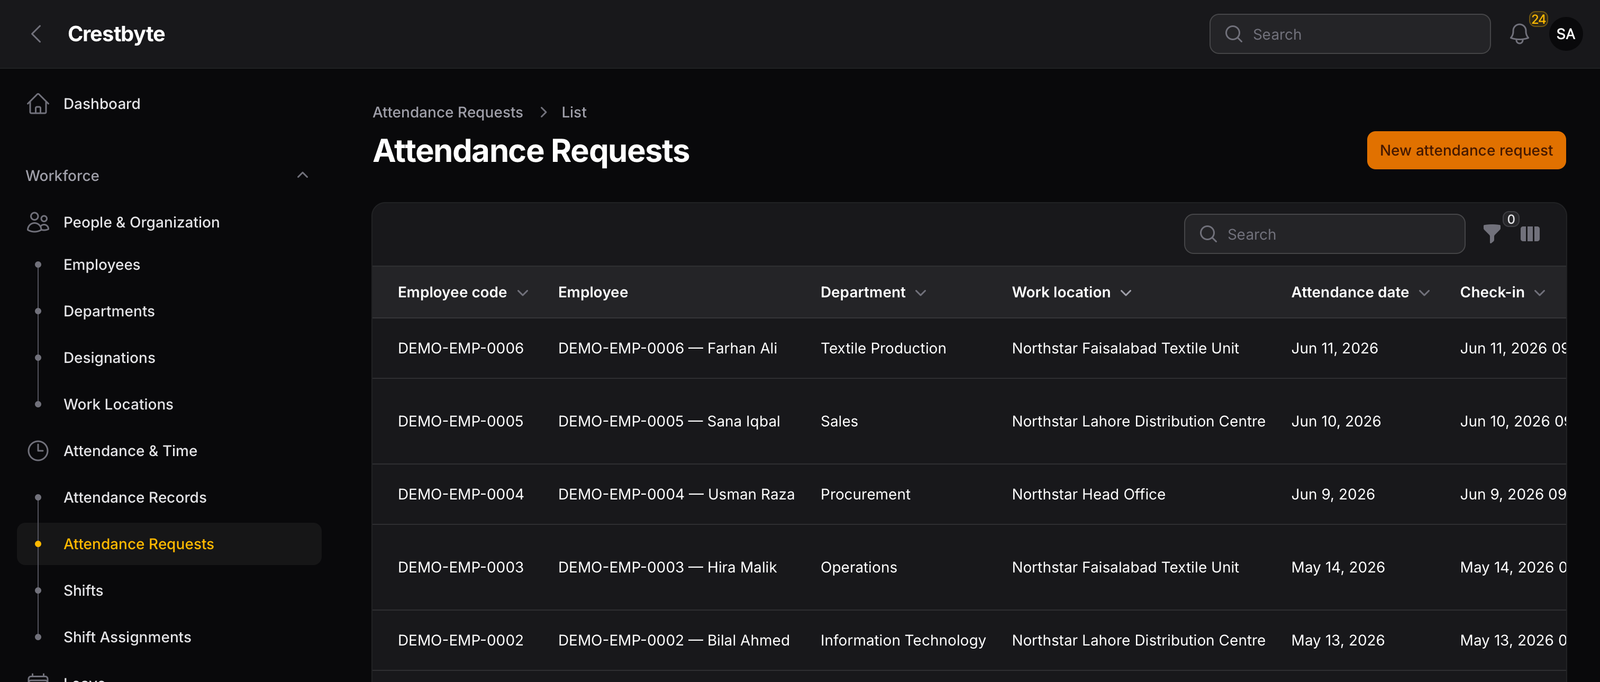Click the back arrow next to Crestbyte

click(36, 34)
